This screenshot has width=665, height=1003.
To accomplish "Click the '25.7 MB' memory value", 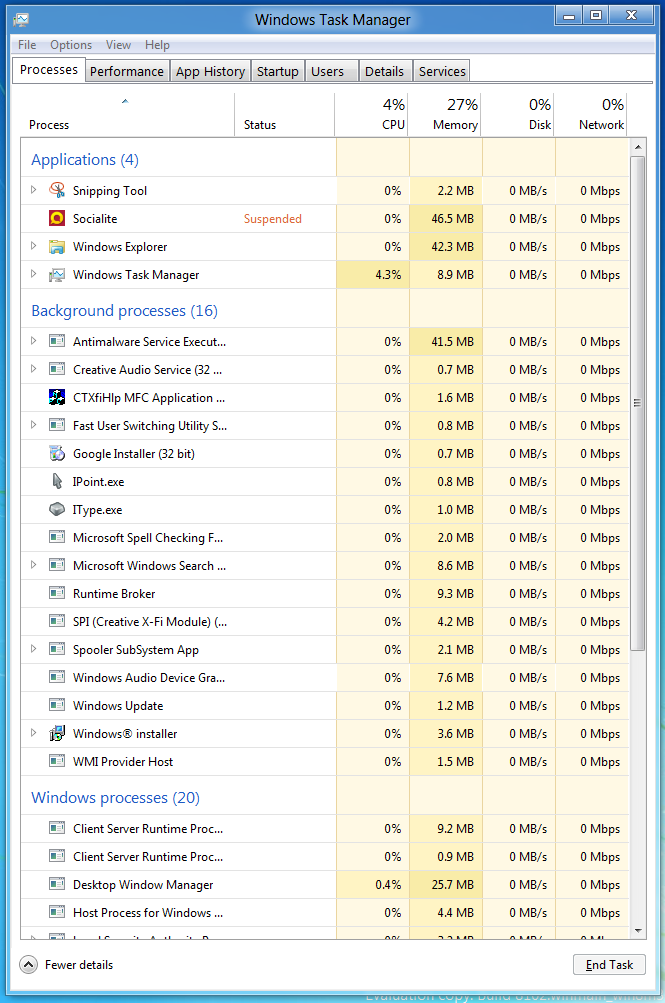I will pos(453,885).
